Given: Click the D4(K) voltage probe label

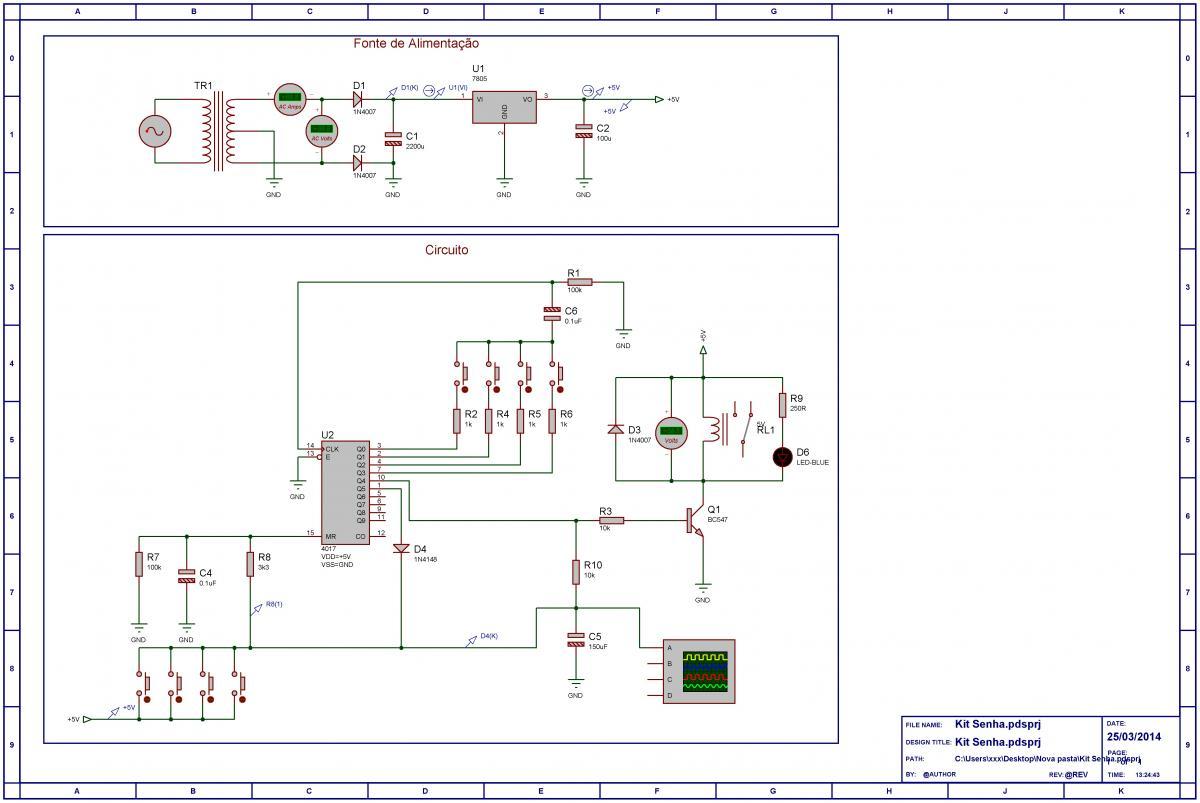Looking at the screenshot, I should coord(489,636).
